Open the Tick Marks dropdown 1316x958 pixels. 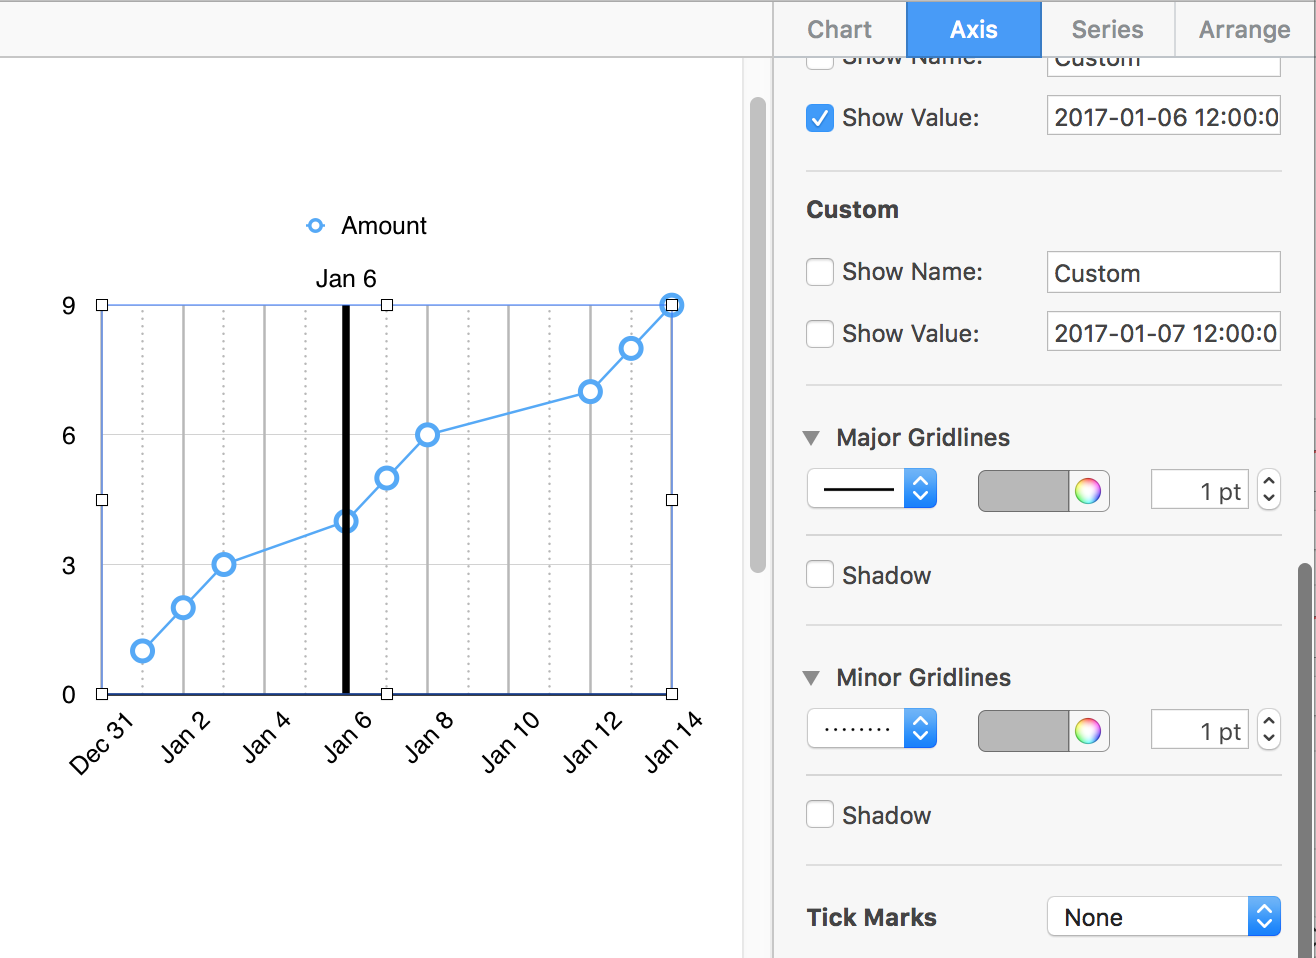click(1163, 917)
